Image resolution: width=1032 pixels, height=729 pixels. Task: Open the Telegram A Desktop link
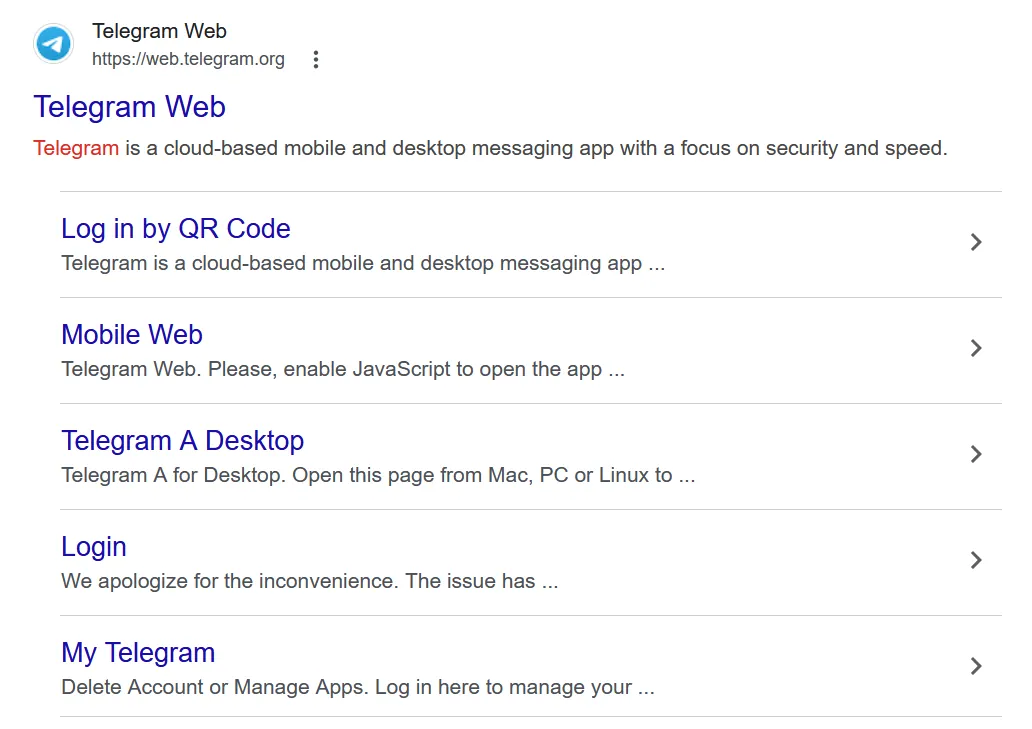click(182, 441)
